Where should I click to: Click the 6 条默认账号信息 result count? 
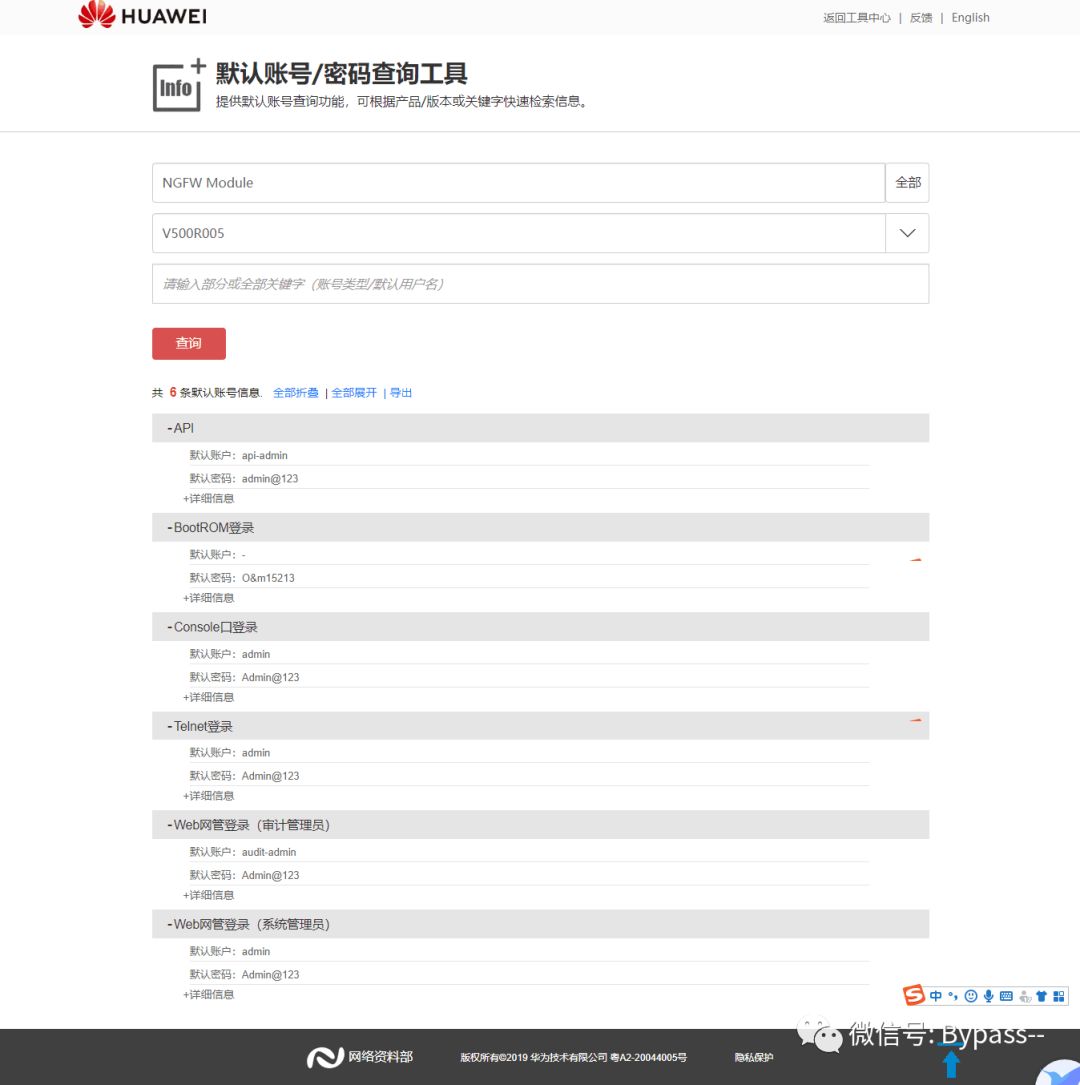coord(214,393)
